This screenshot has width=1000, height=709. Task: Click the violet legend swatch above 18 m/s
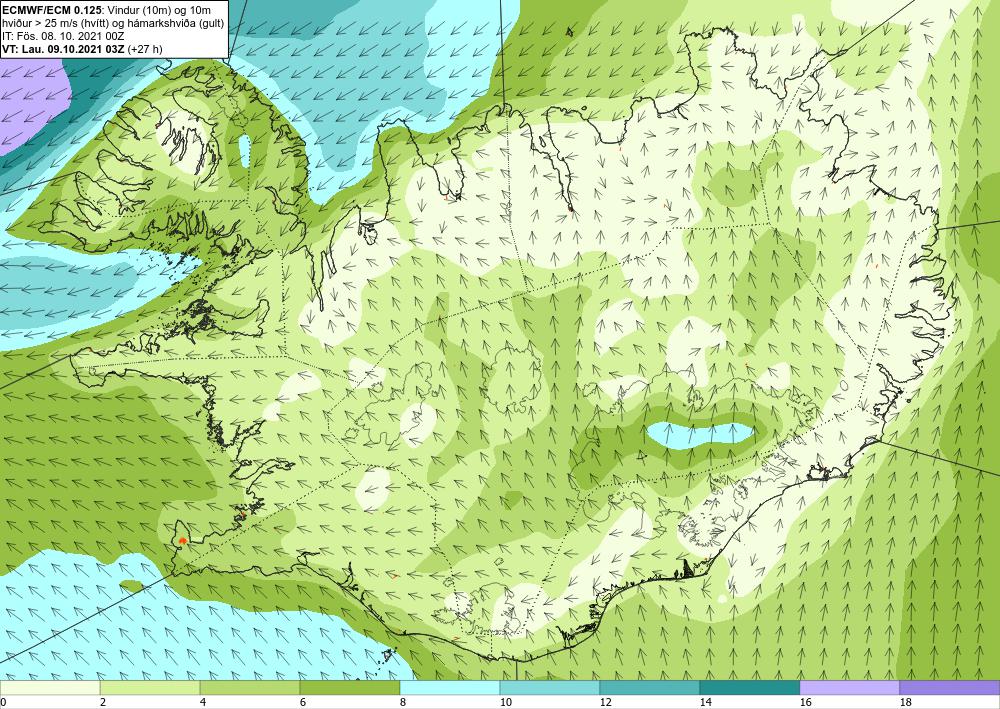click(x=950, y=688)
